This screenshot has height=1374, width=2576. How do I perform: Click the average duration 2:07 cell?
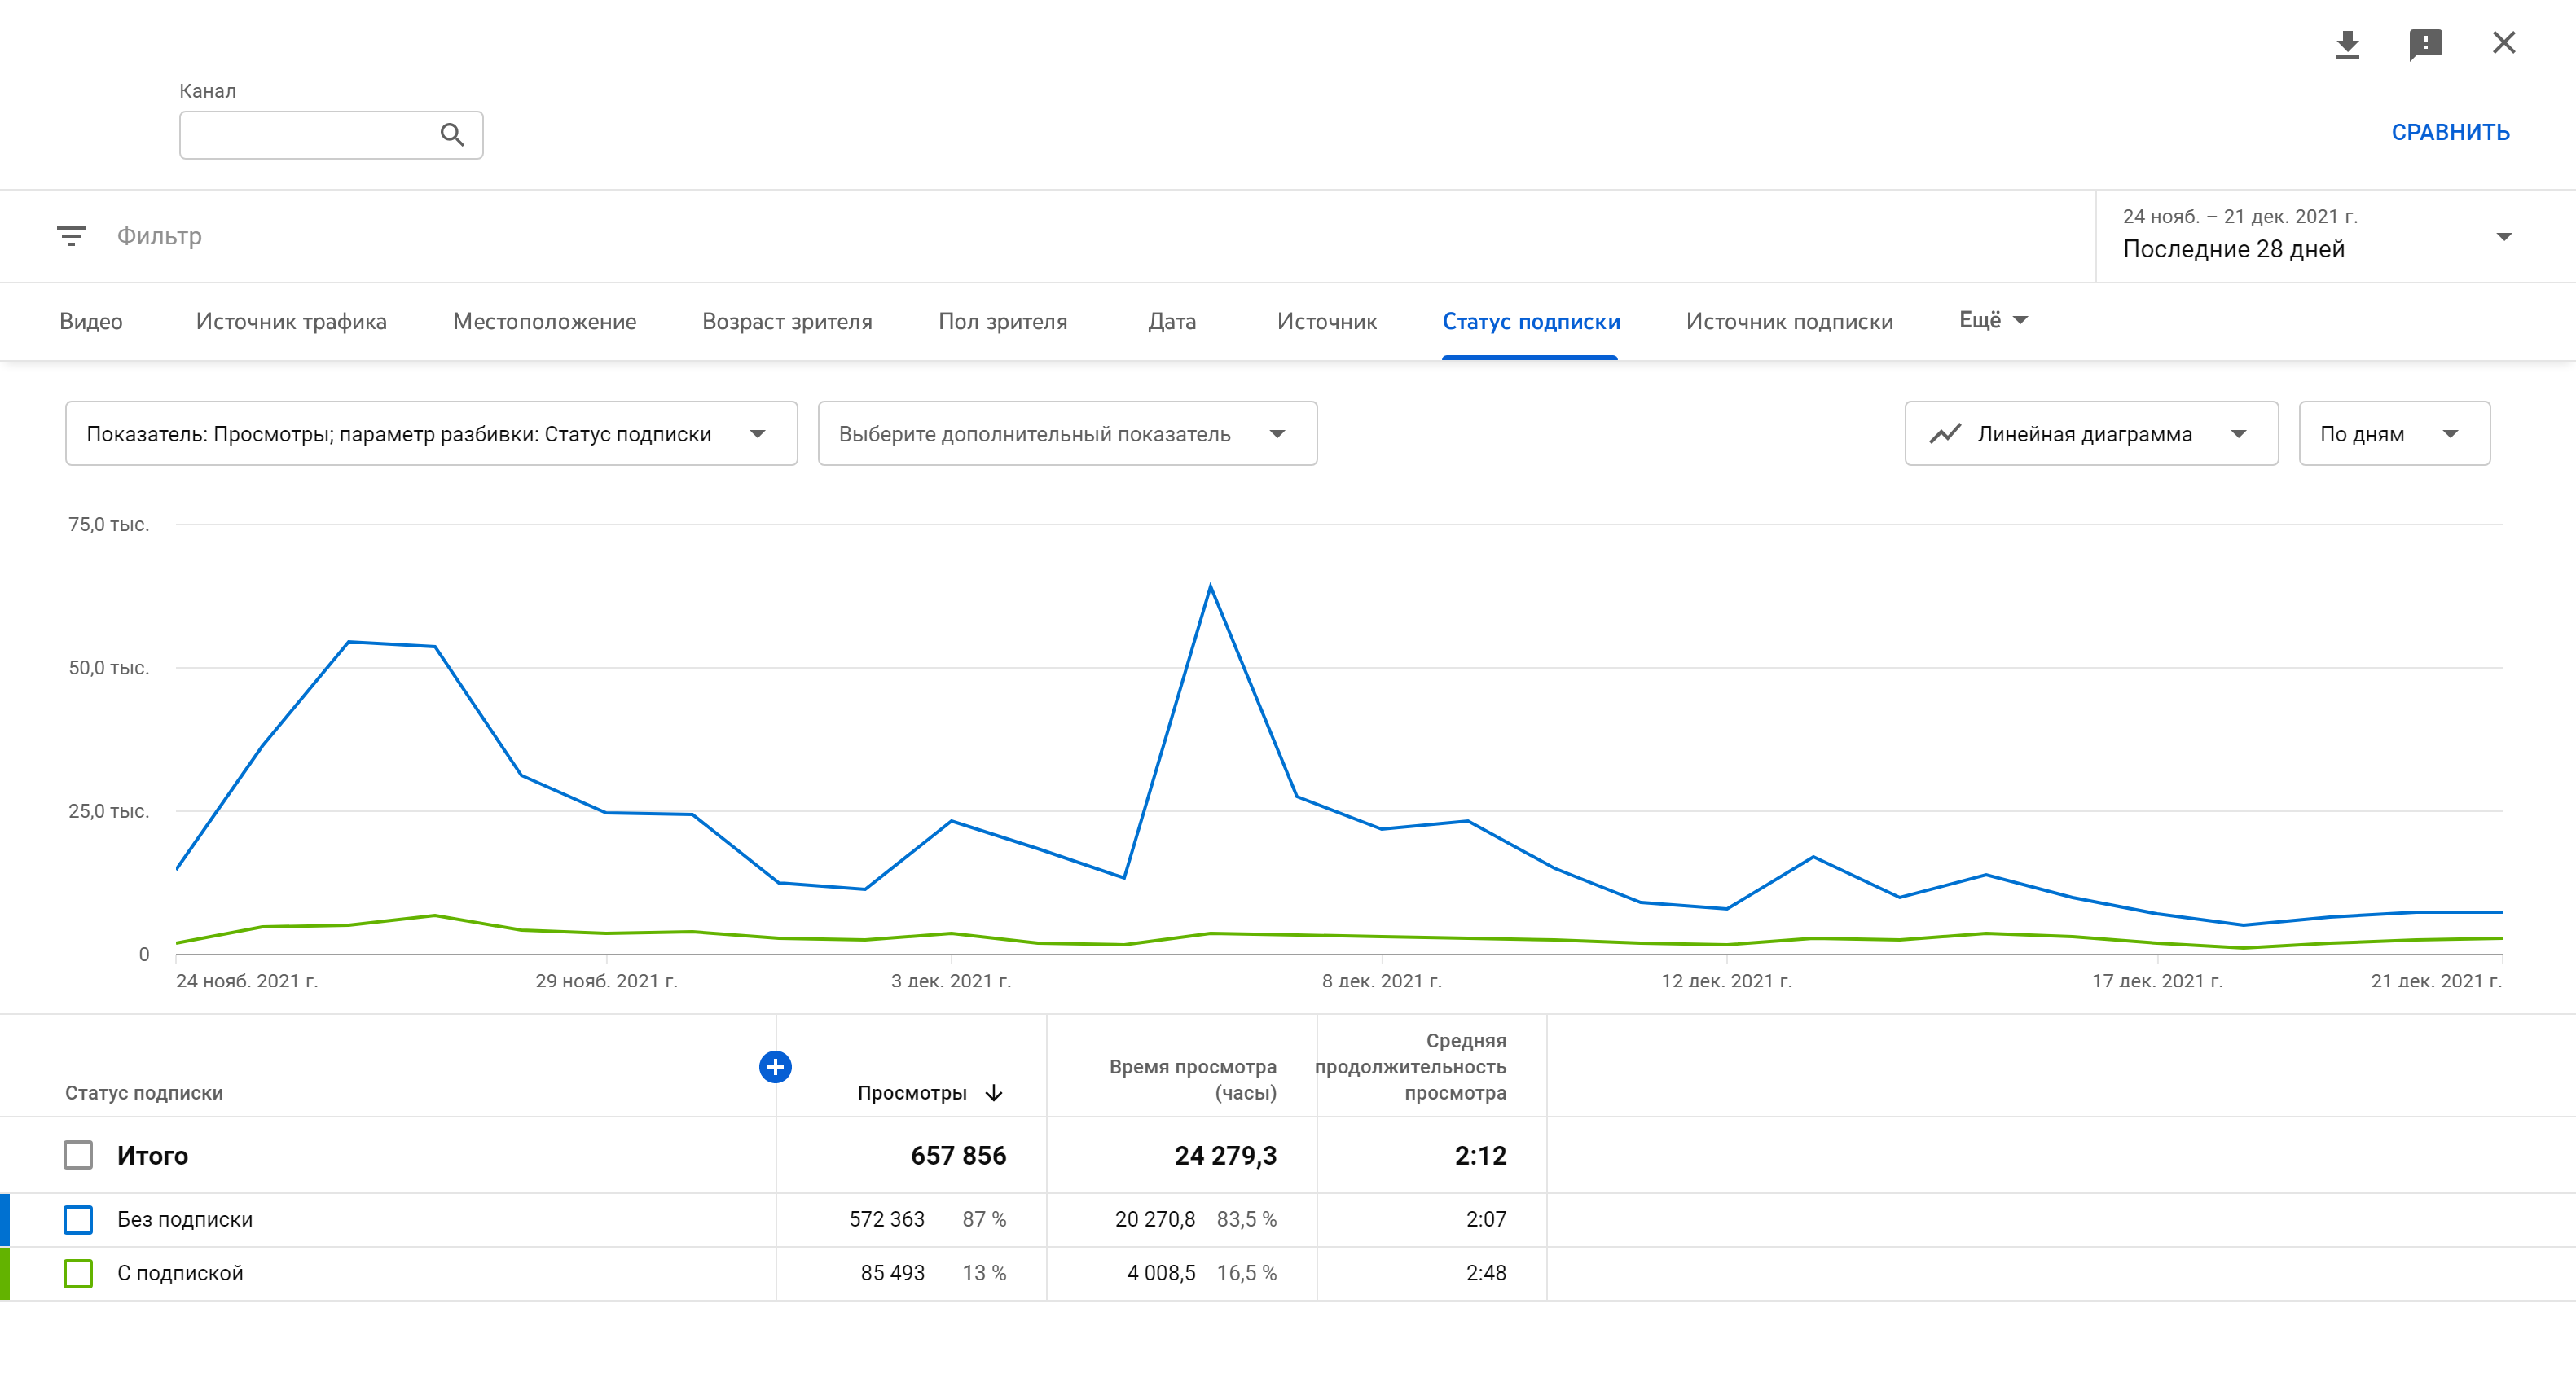1486,1219
